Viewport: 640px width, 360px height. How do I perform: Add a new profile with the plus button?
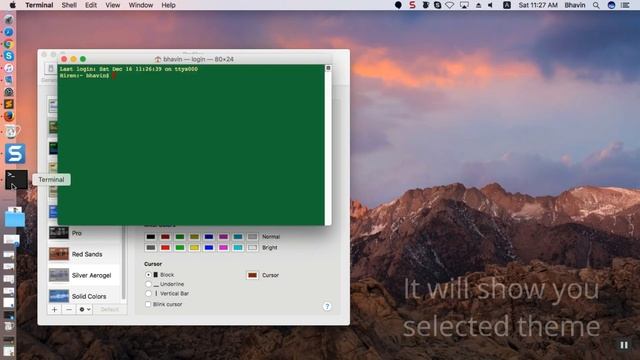click(x=54, y=309)
